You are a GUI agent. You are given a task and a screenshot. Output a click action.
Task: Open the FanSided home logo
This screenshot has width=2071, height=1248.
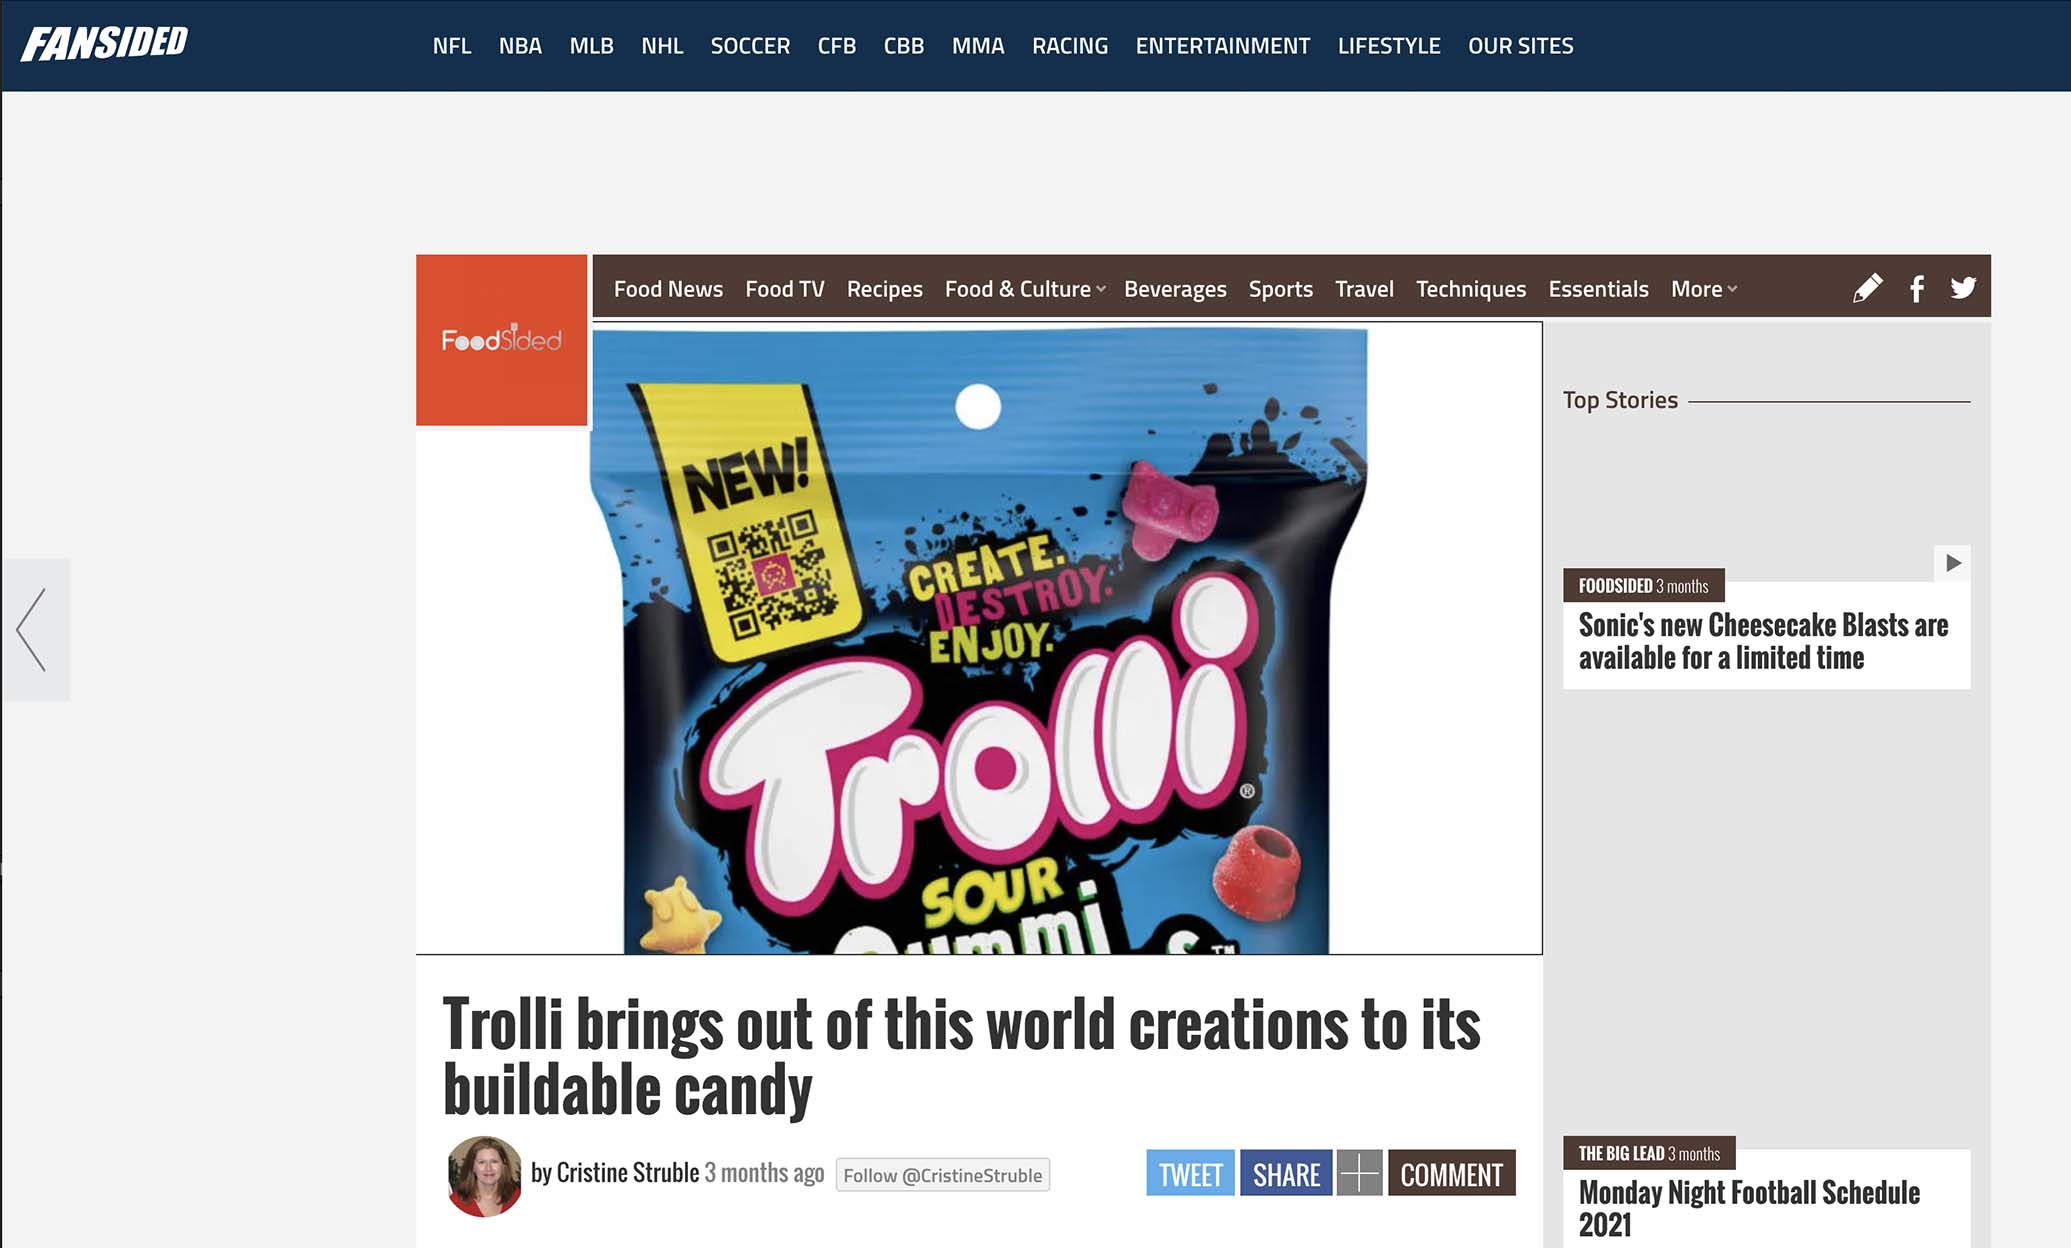(105, 43)
